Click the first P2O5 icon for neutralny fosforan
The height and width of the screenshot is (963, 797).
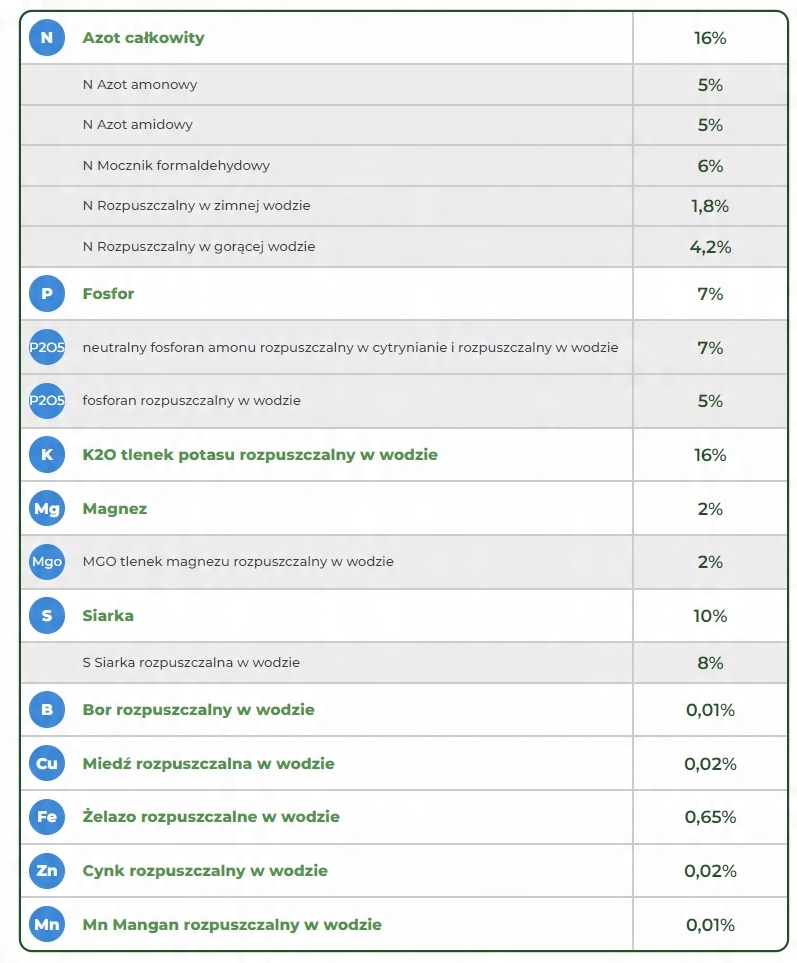(x=47, y=347)
